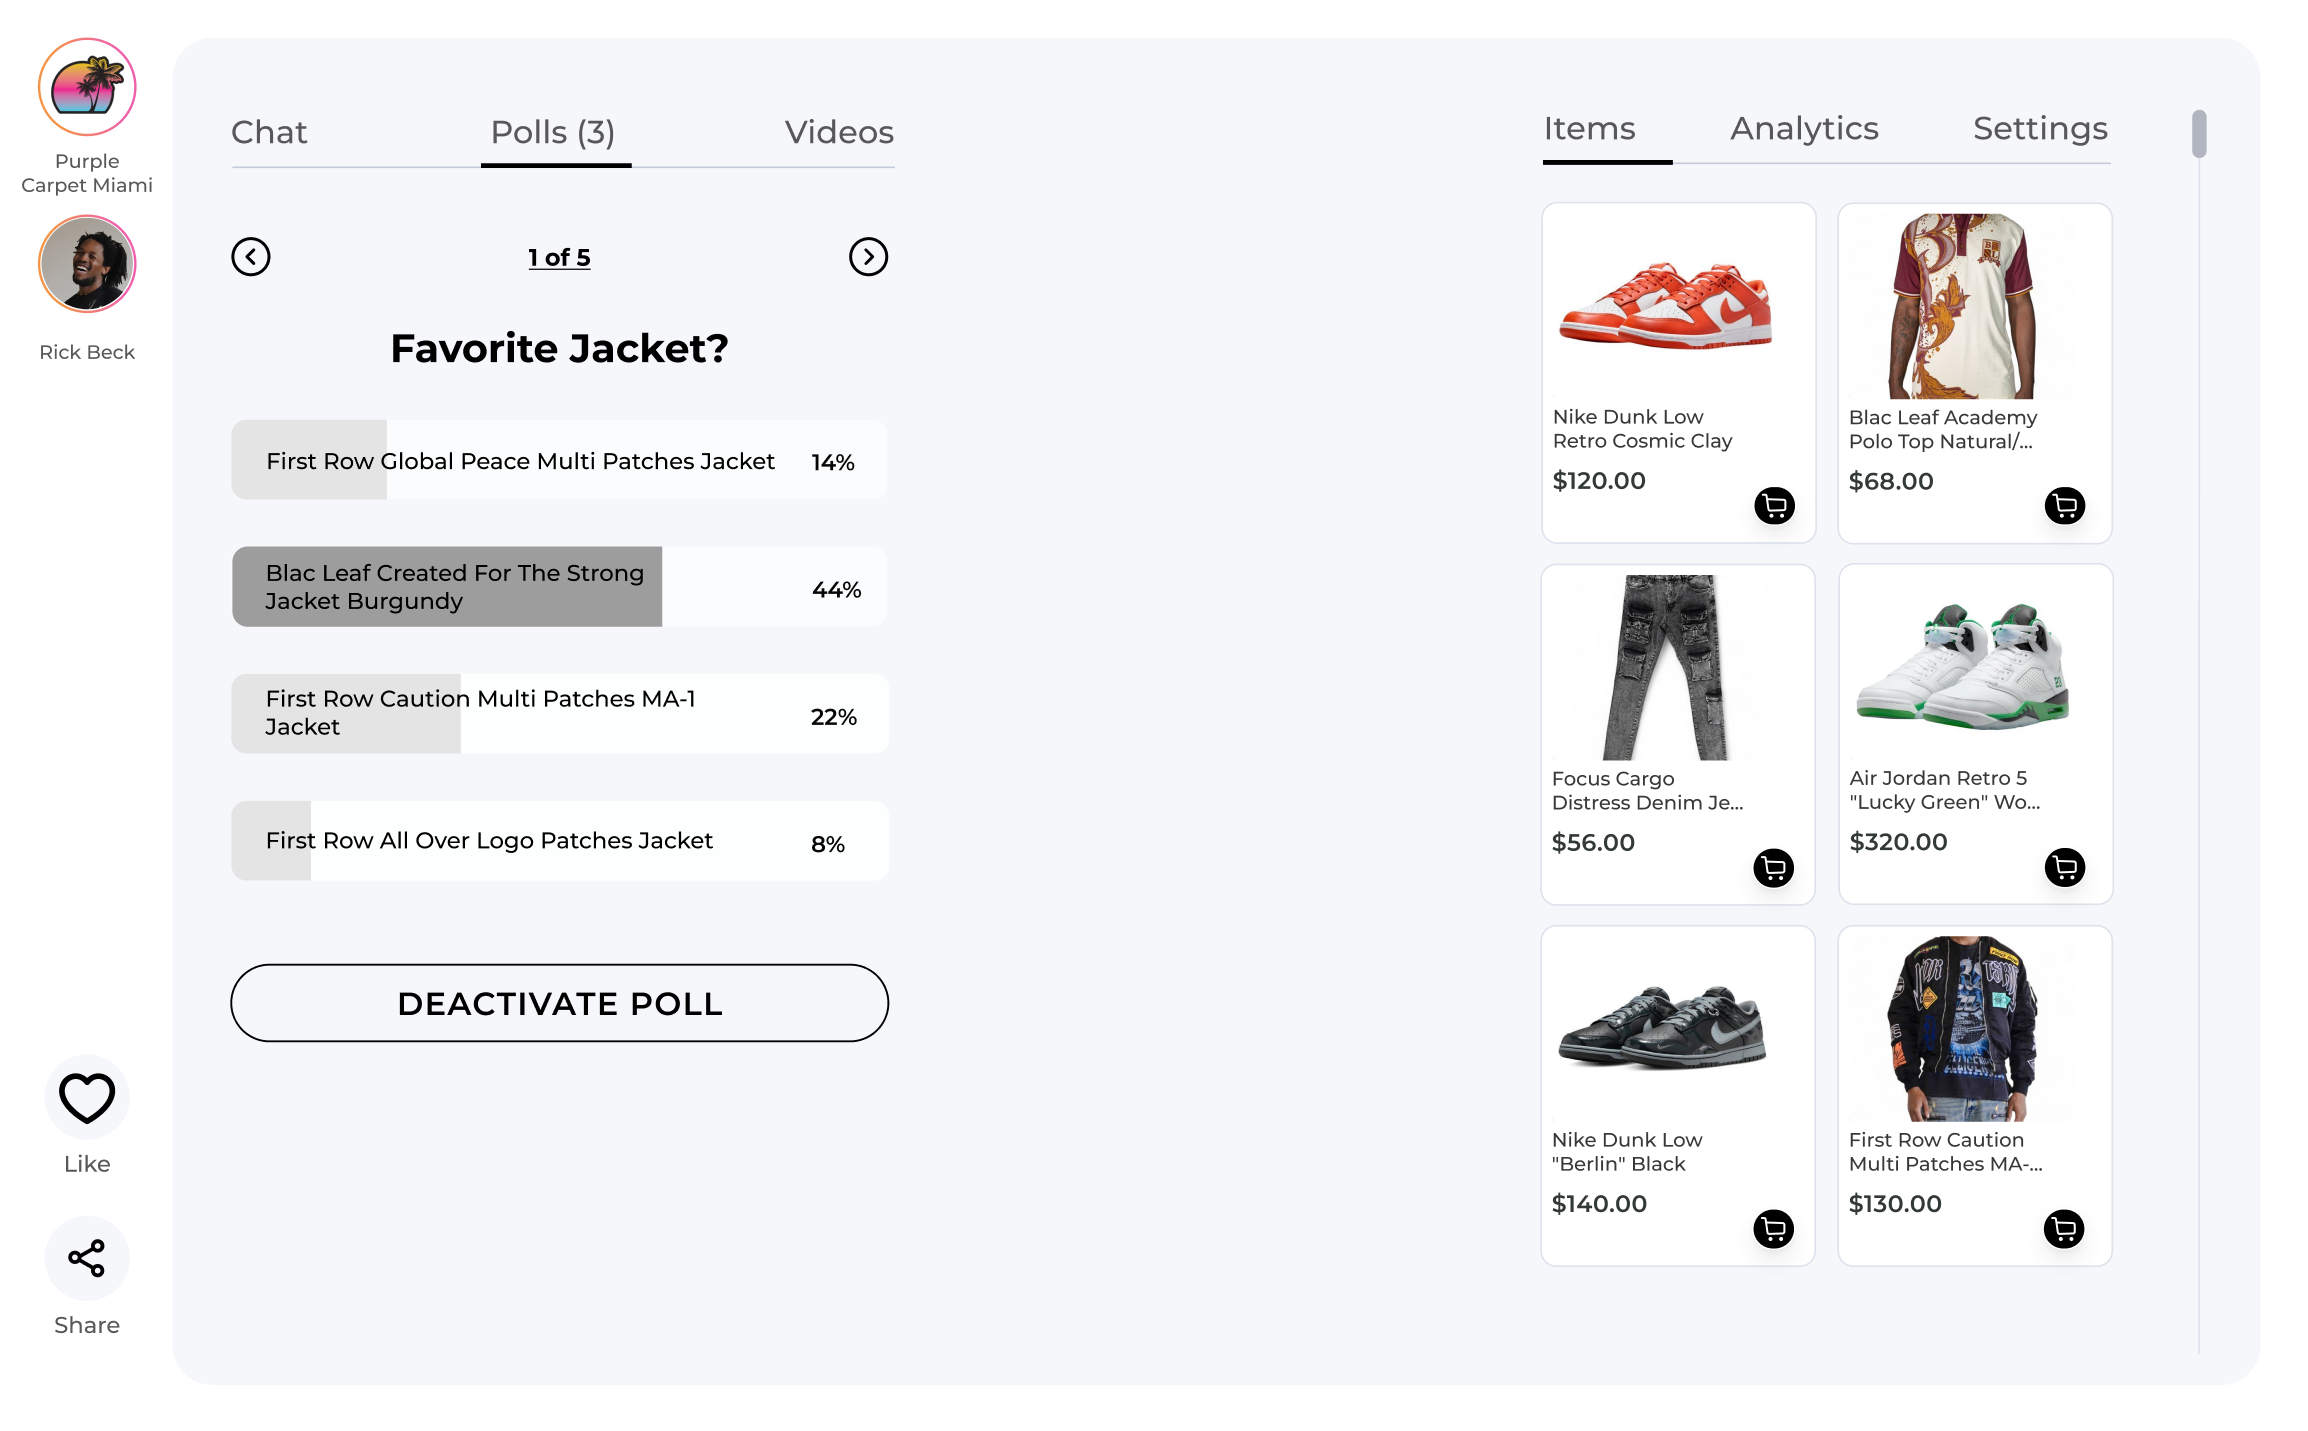Open the Videos tab

click(x=839, y=132)
